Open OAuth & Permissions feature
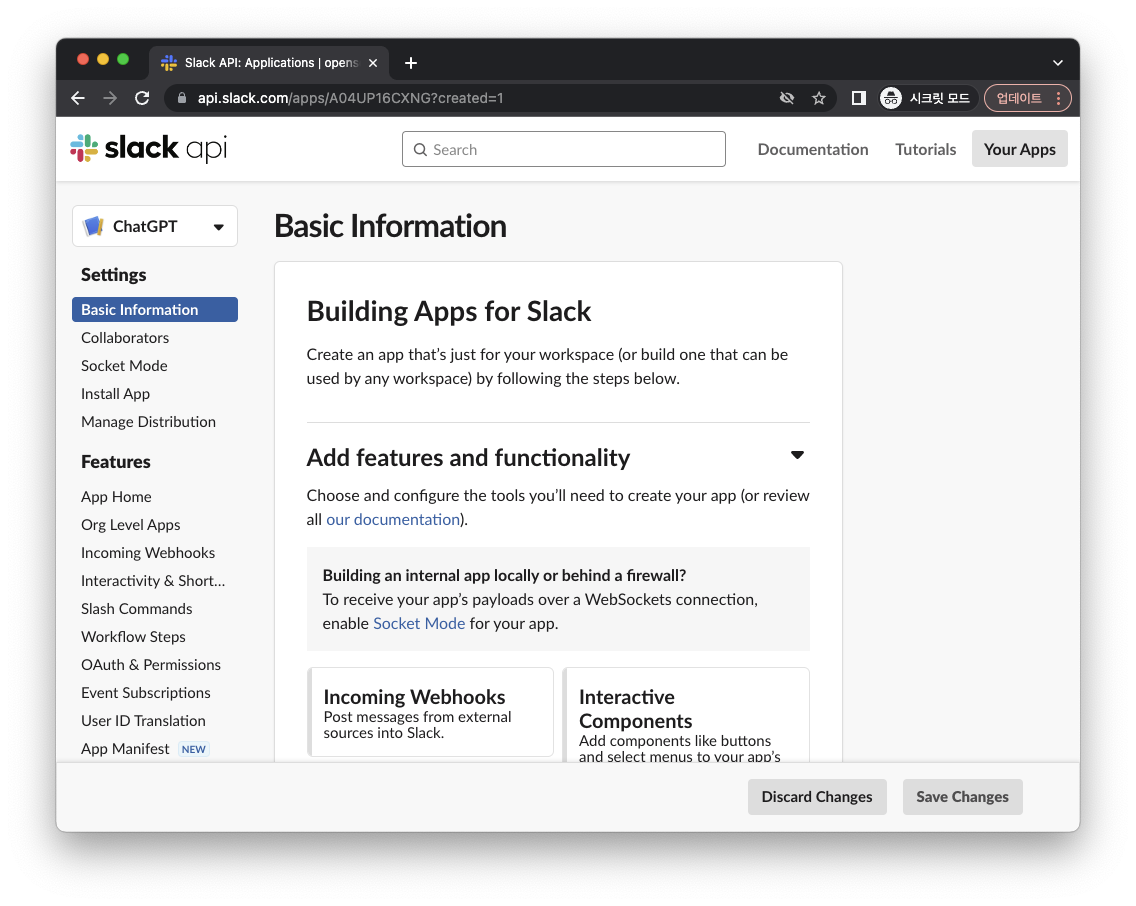Viewport: 1136px width, 906px height. [x=151, y=665]
